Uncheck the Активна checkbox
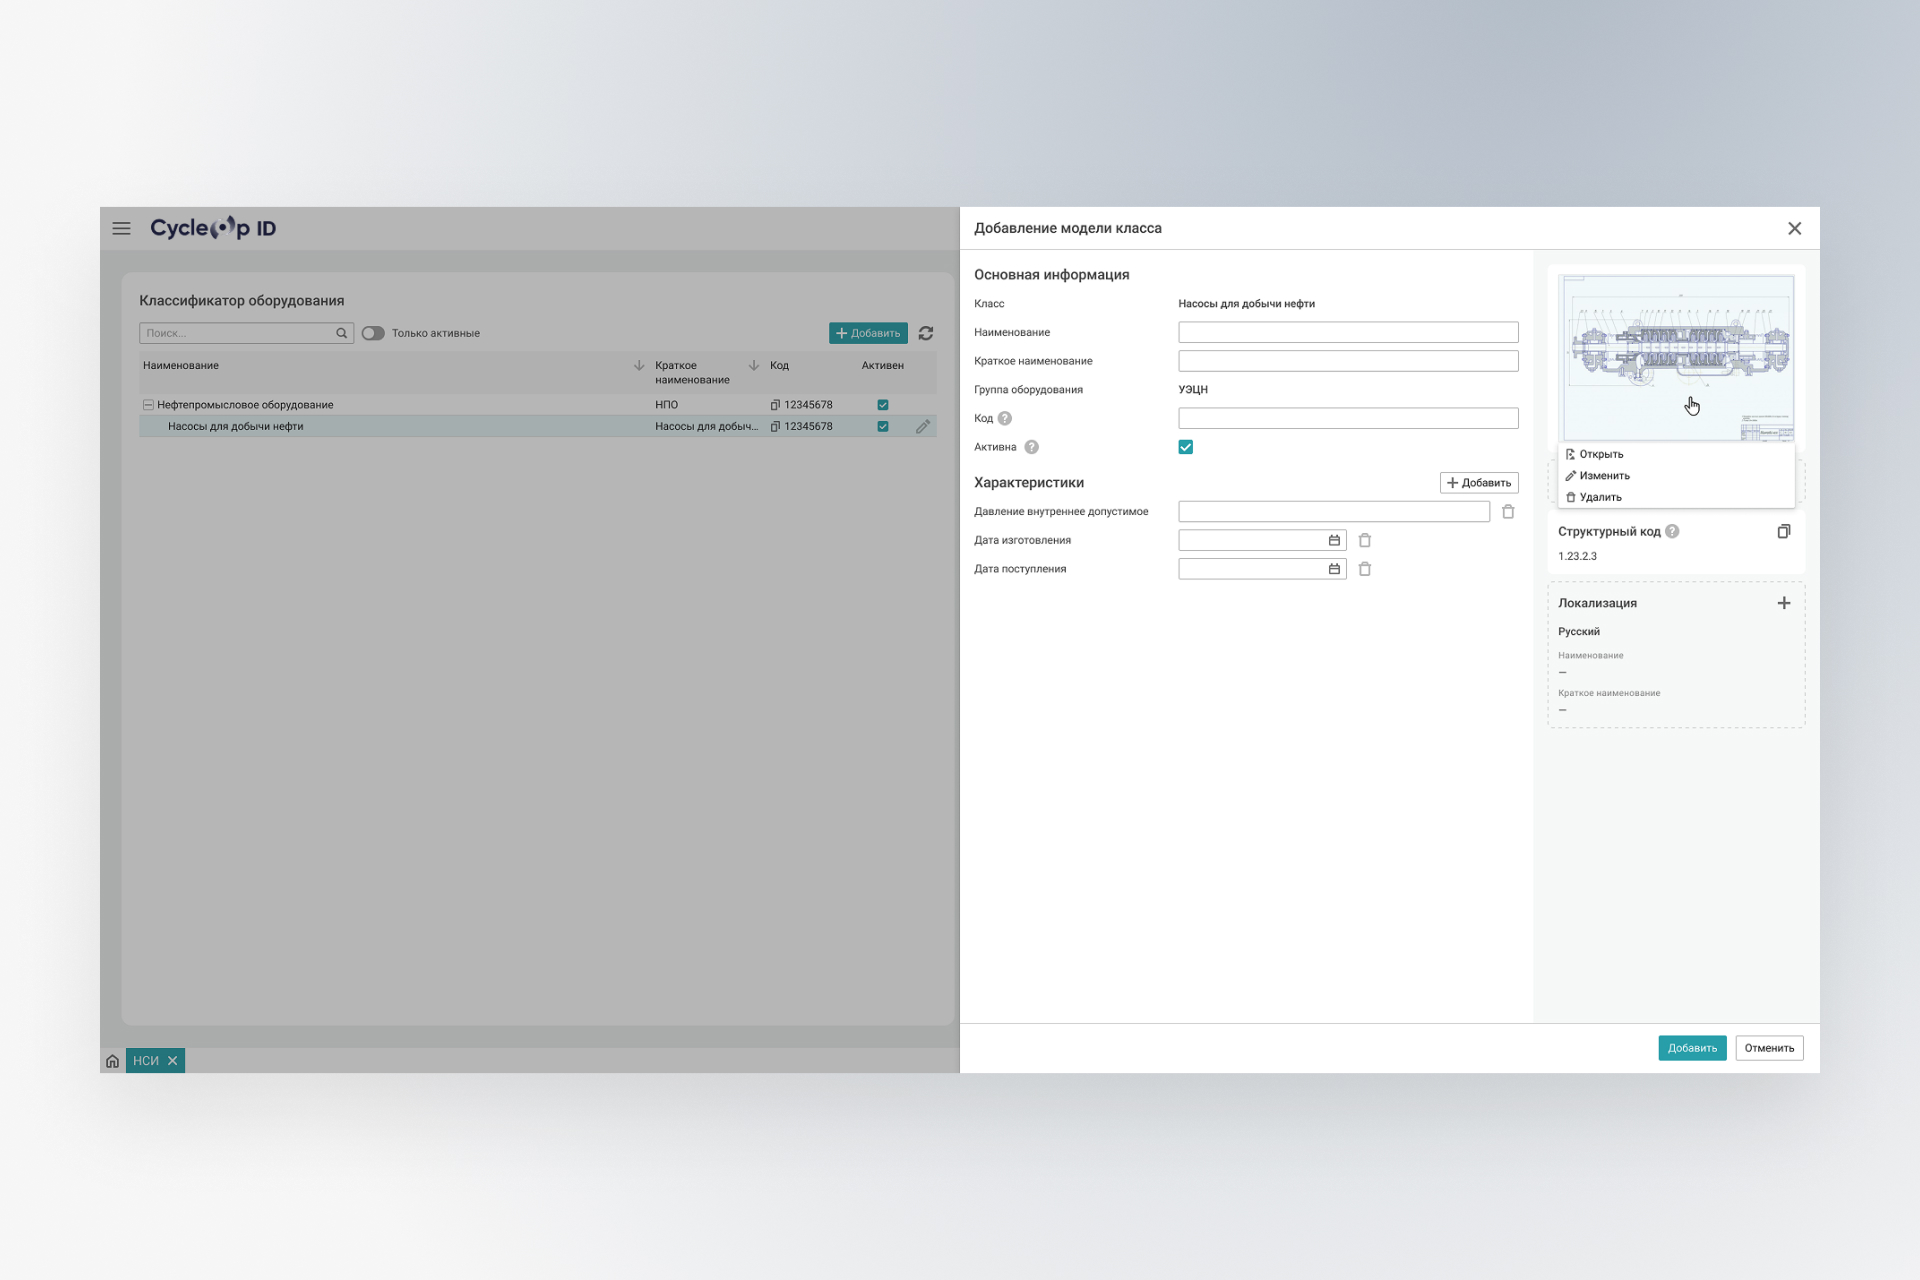Viewport: 1920px width, 1280px height. pyautogui.click(x=1185, y=447)
